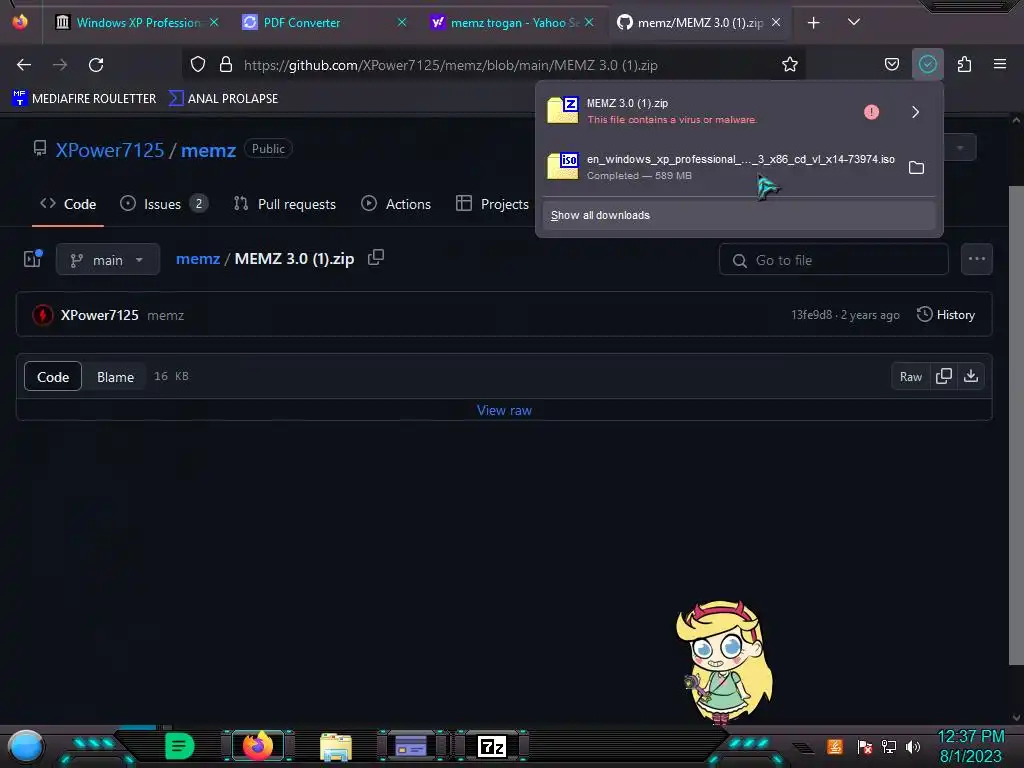Switch to Blame view
Image resolution: width=1024 pixels, height=768 pixels.
click(x=115, y=377)
